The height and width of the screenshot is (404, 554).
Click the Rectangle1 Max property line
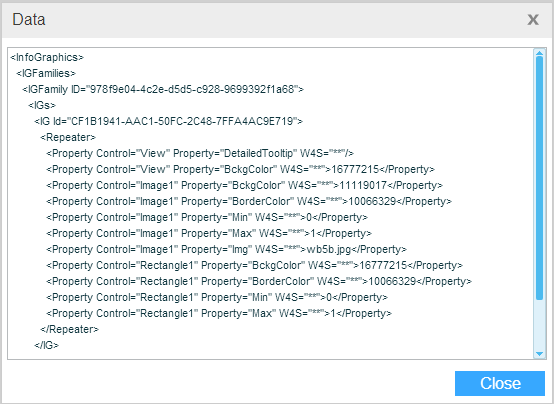click(219, 313)
